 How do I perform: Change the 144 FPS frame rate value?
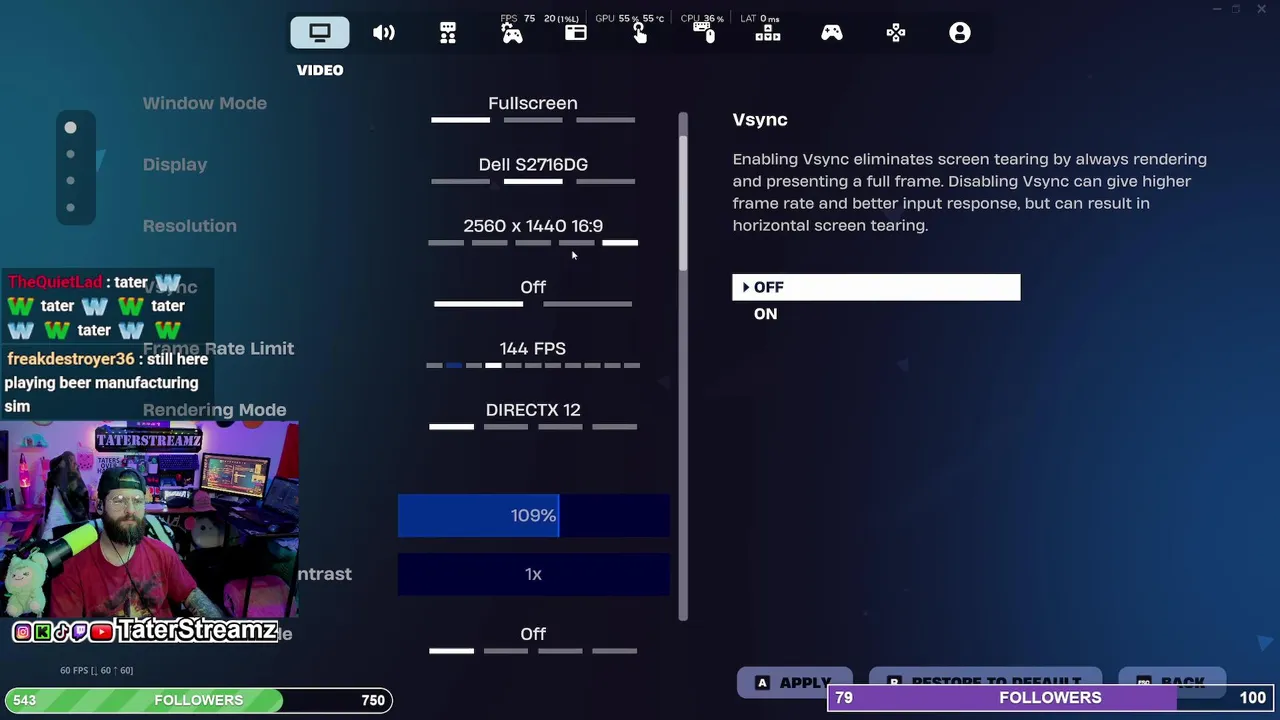coord(533,349)
